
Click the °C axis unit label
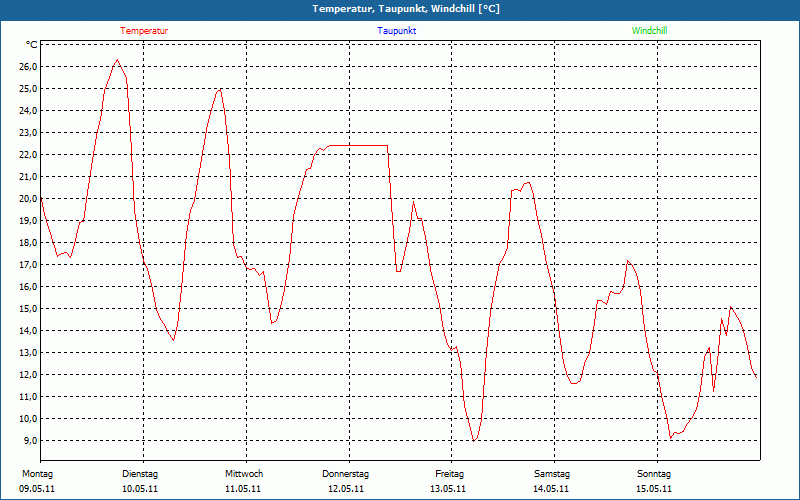click(31, 45)
